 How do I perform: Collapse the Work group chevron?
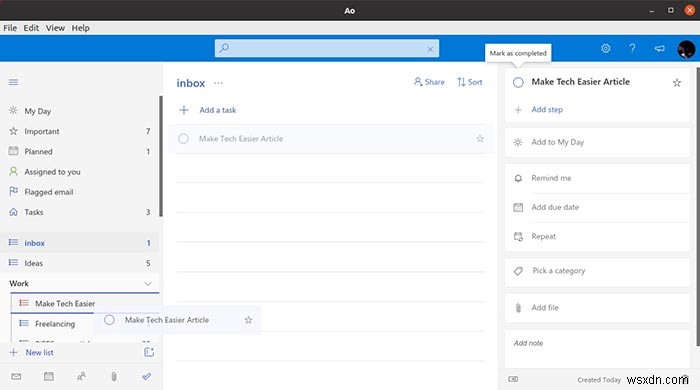[148, 284]
